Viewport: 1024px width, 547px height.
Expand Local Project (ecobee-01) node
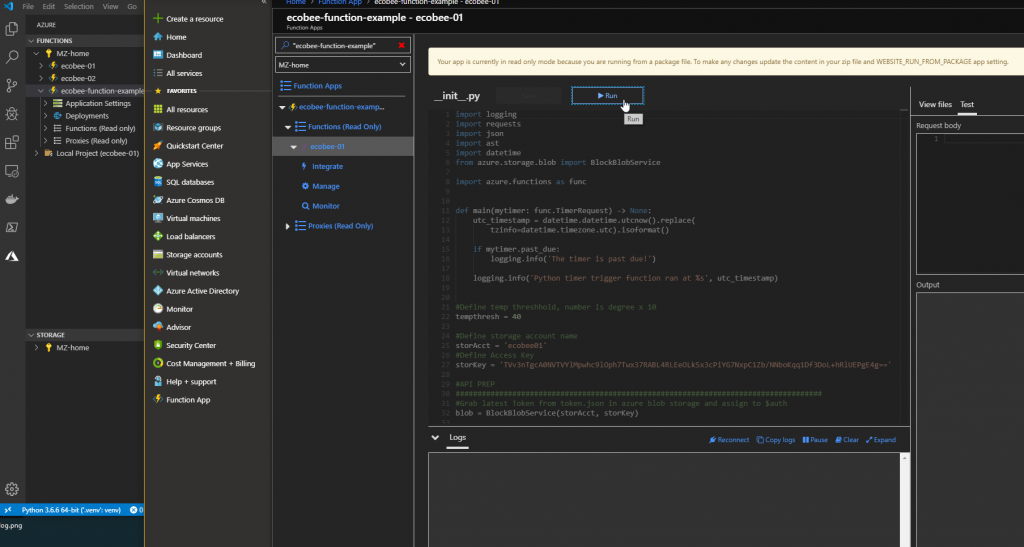[x=36, y=153]
